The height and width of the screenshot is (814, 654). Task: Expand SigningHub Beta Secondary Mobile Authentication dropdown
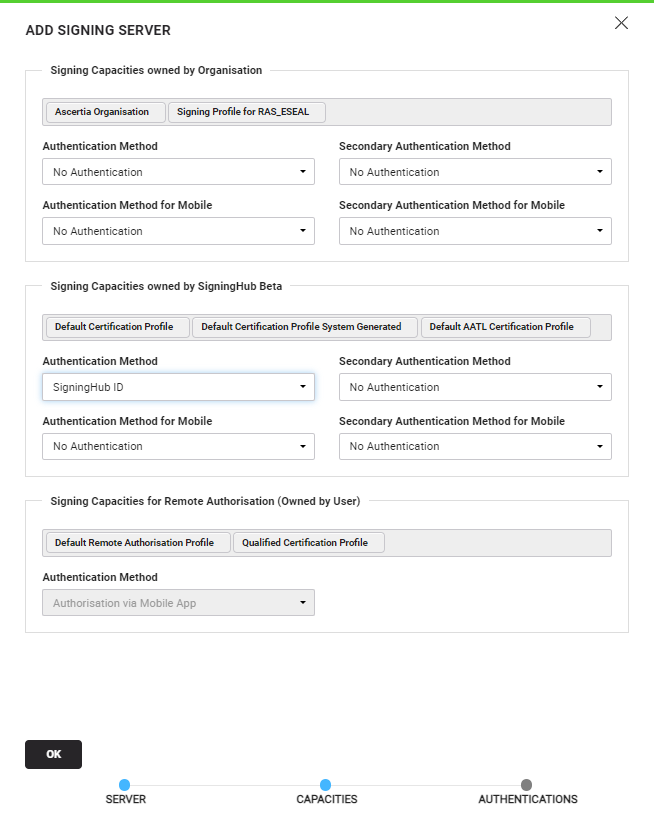tap(475, 446)
